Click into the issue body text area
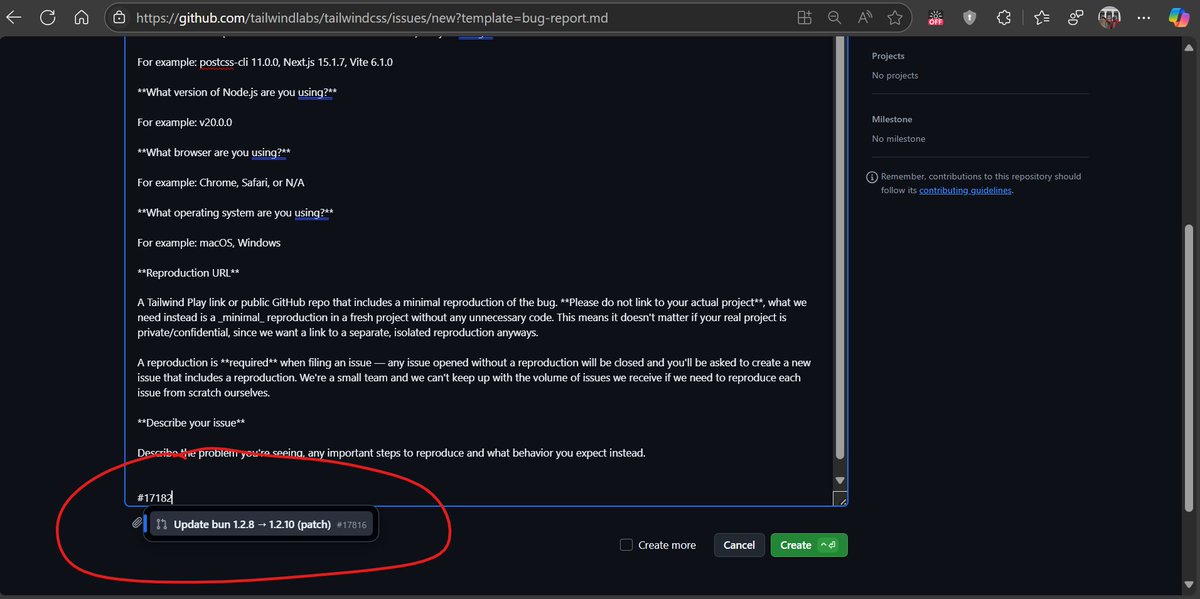This screenshot has width=1200, height=599. [x=479, y=270]
